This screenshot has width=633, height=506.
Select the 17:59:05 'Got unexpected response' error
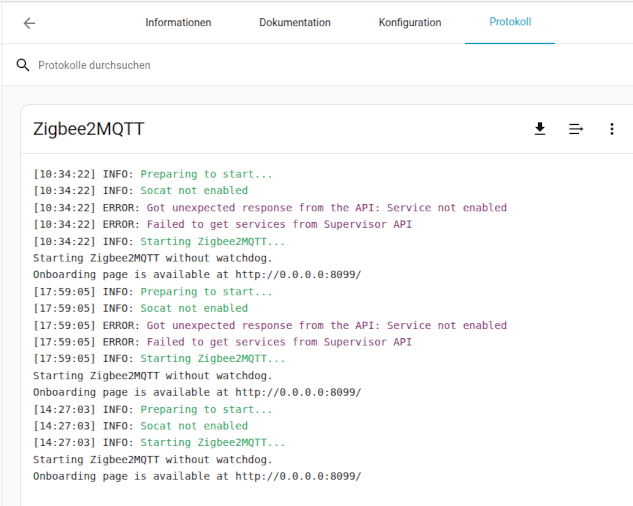[x=269, y=325]
